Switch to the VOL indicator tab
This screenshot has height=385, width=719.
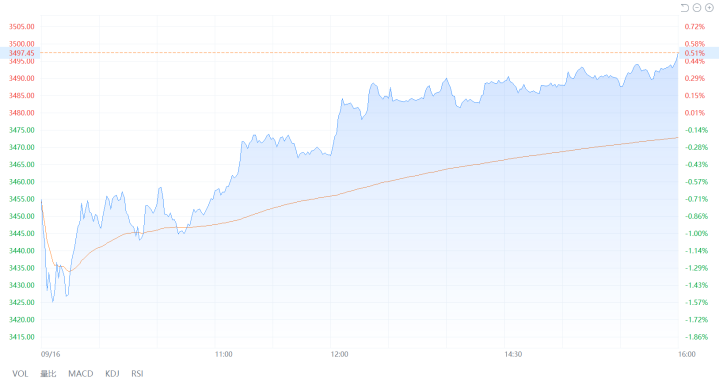(20, 374)
